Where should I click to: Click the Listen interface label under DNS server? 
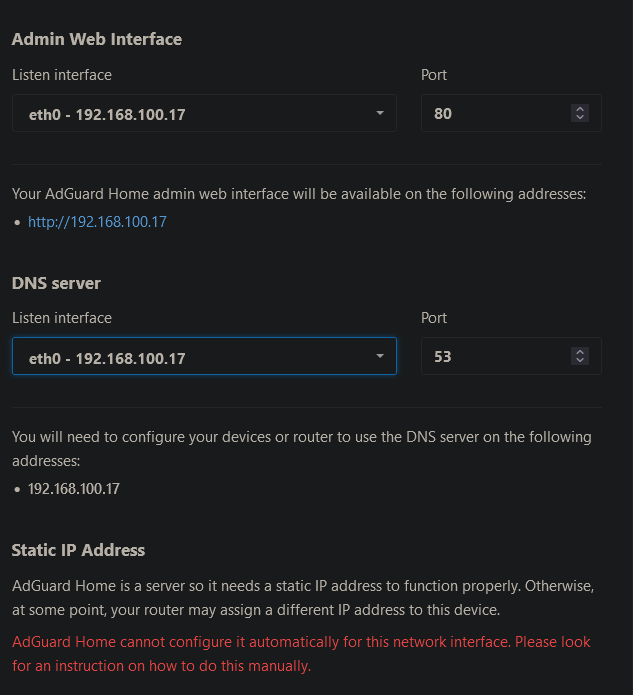(62, 318)
